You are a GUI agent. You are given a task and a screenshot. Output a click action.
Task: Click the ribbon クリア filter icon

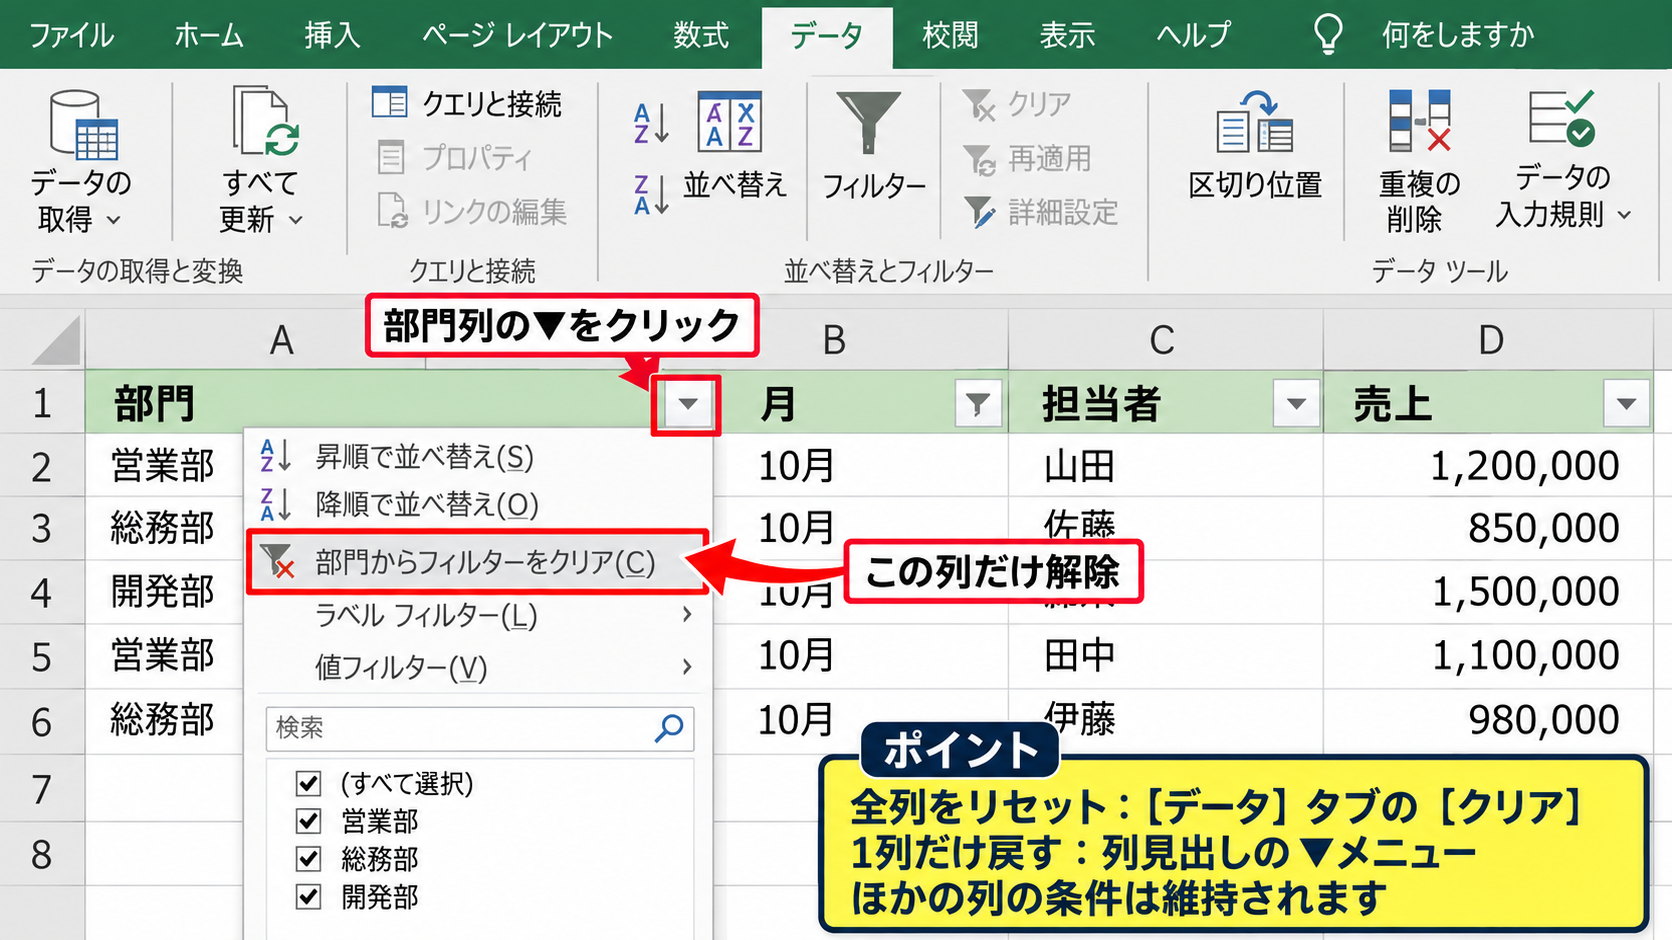tap(979, 104)
